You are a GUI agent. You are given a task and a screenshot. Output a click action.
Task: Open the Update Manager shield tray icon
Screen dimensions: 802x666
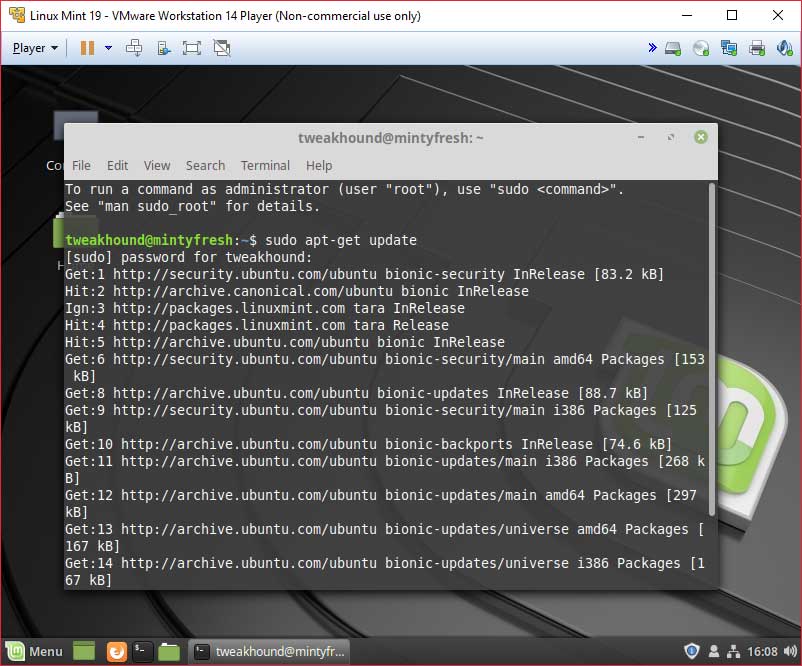[692, 651]
